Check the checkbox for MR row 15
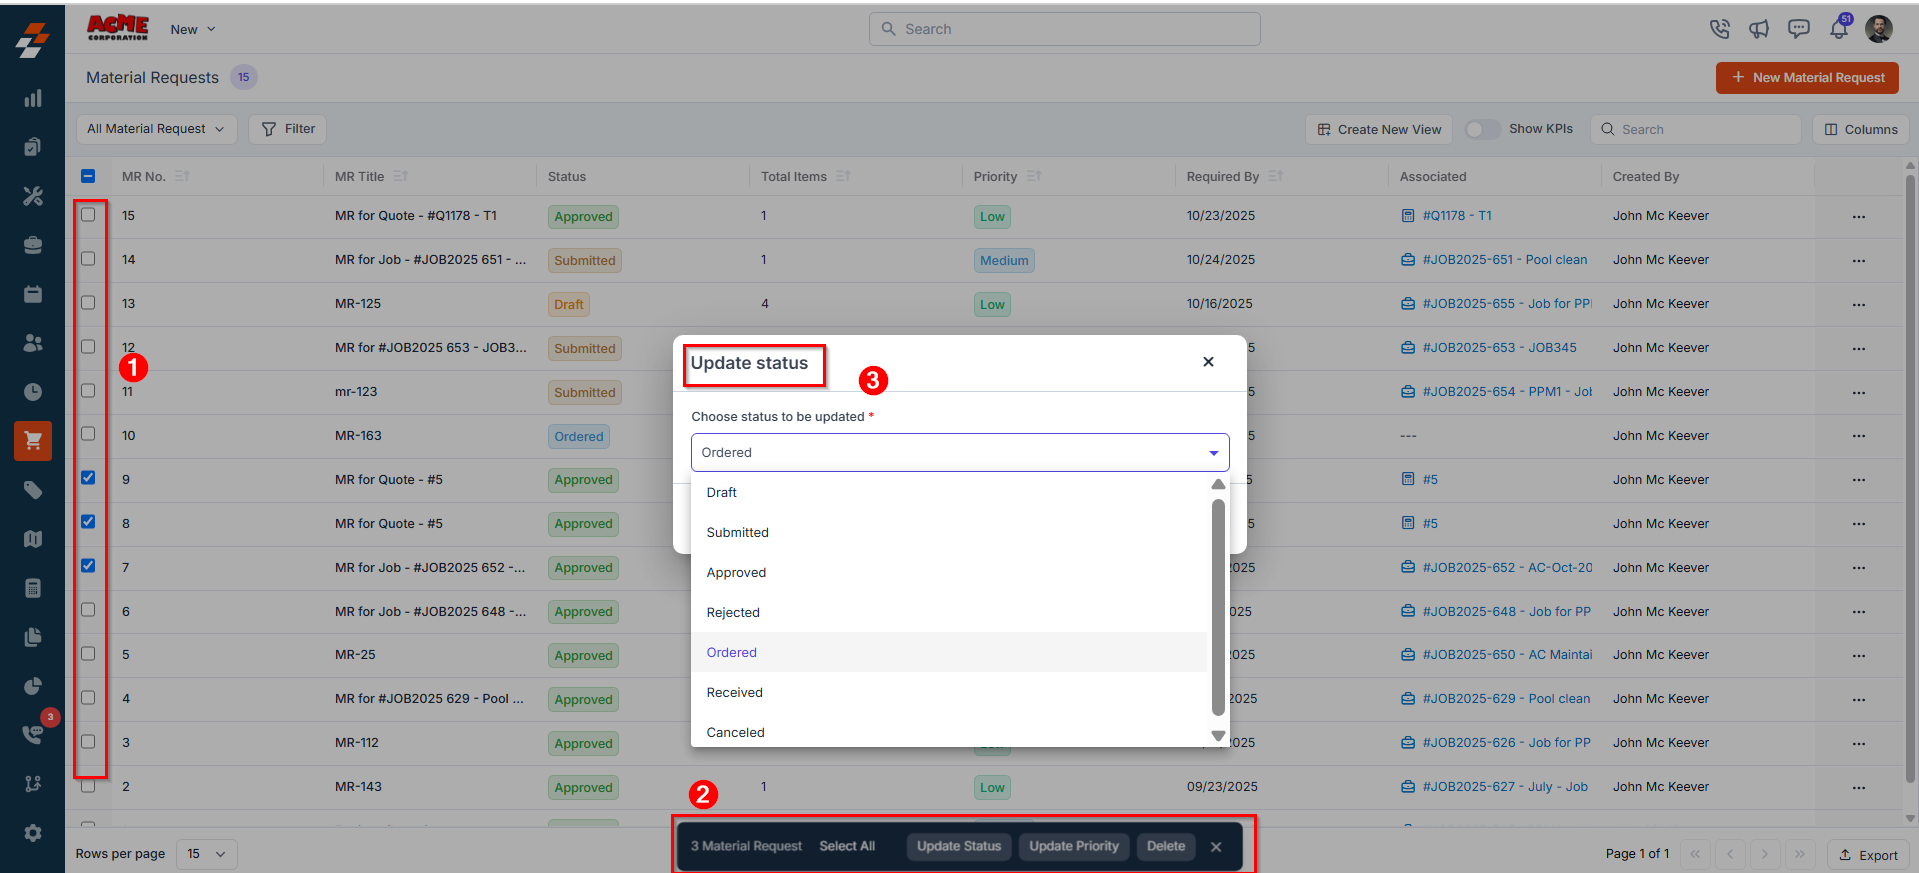The image size is (1919, 873). pos(88,214)
